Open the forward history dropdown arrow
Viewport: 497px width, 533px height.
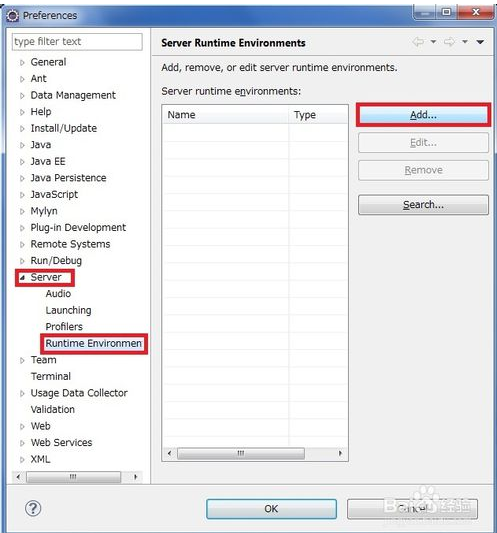(464, 41)
